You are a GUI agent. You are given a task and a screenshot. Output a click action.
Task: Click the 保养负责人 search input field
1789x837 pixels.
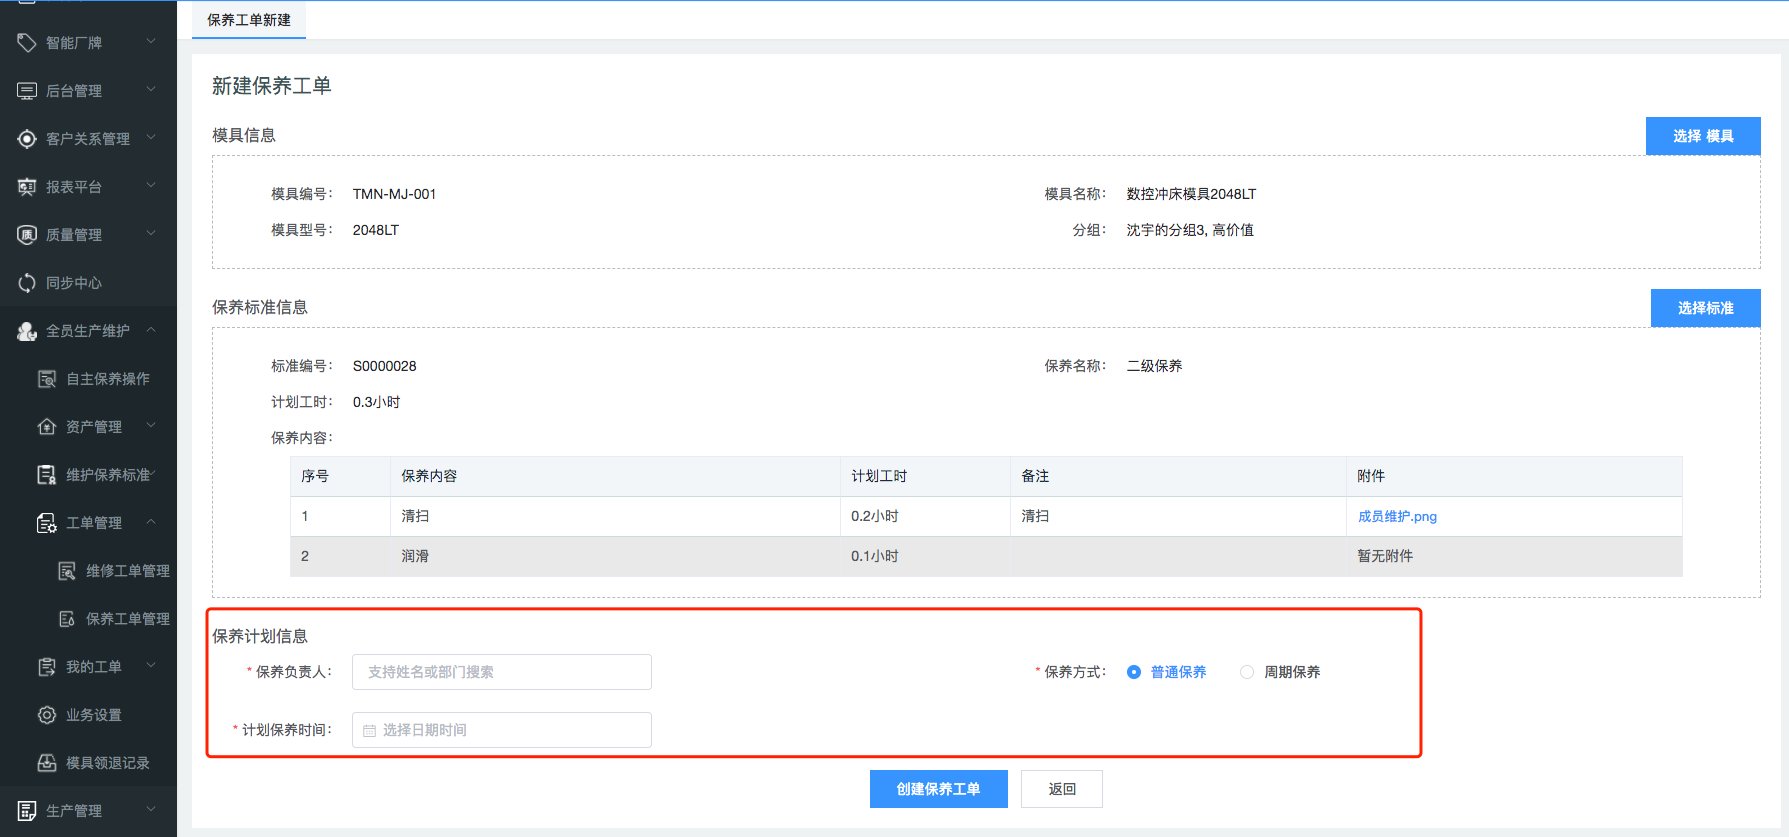tap(502, 672)
